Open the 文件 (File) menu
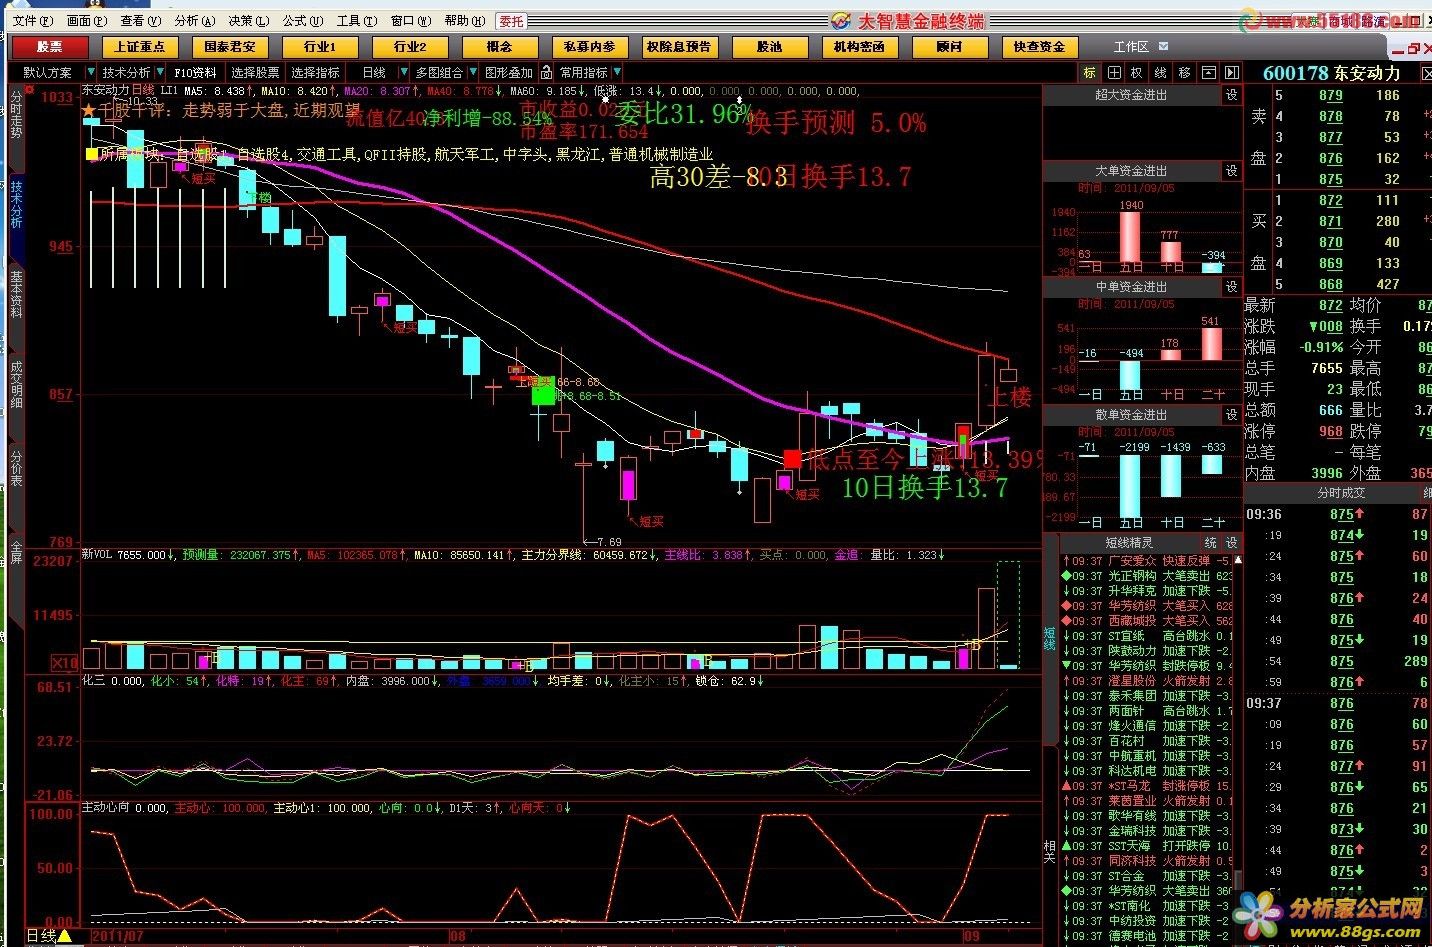 click(x=31, y=20)
